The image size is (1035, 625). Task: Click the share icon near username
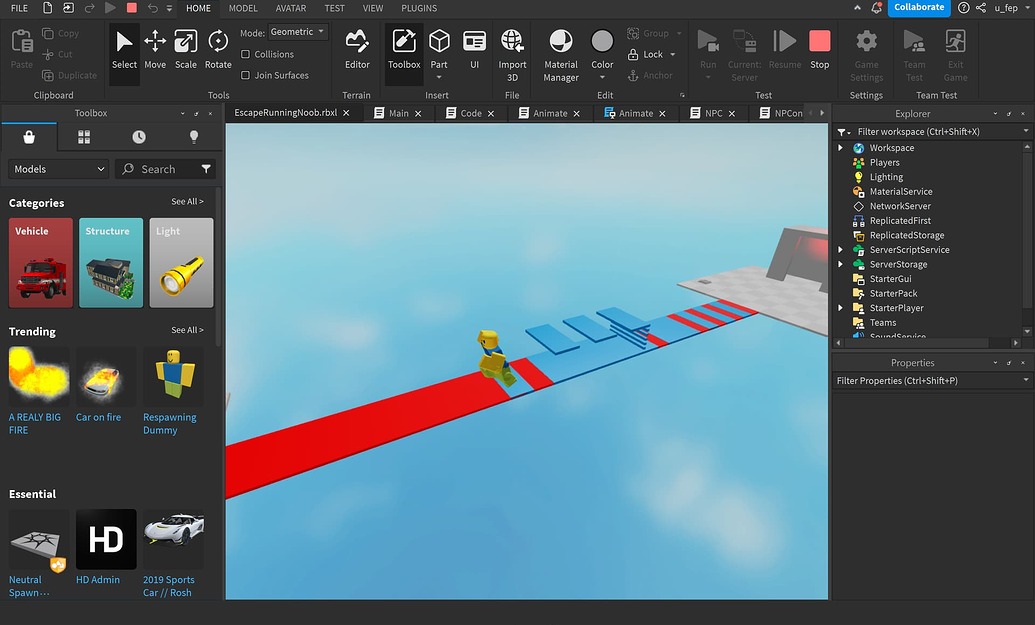(x=981, y=8)
